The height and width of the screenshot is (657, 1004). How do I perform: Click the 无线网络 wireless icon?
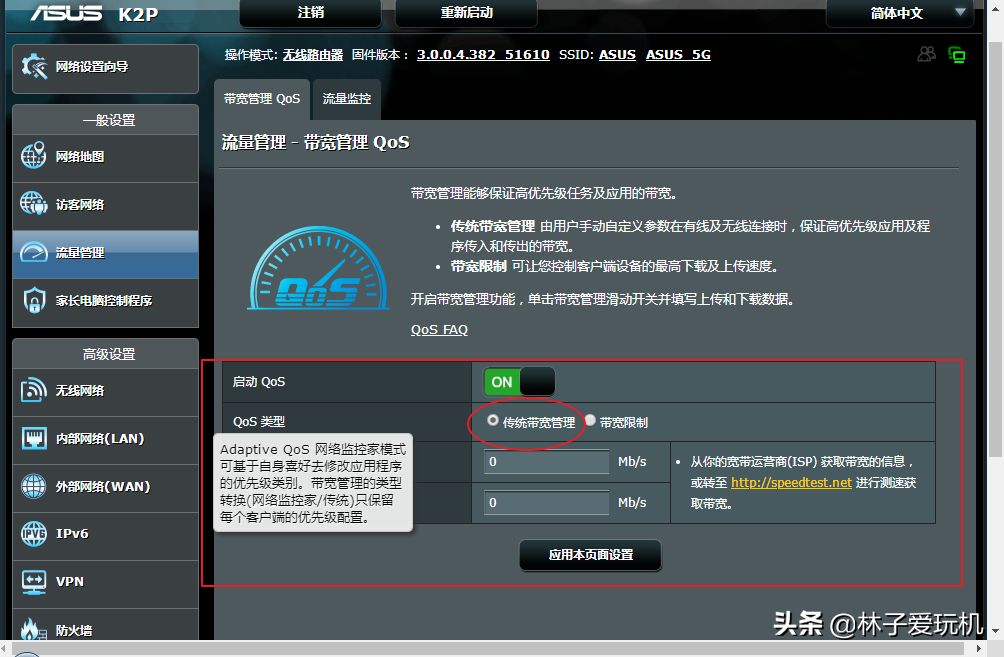point(33,390)
